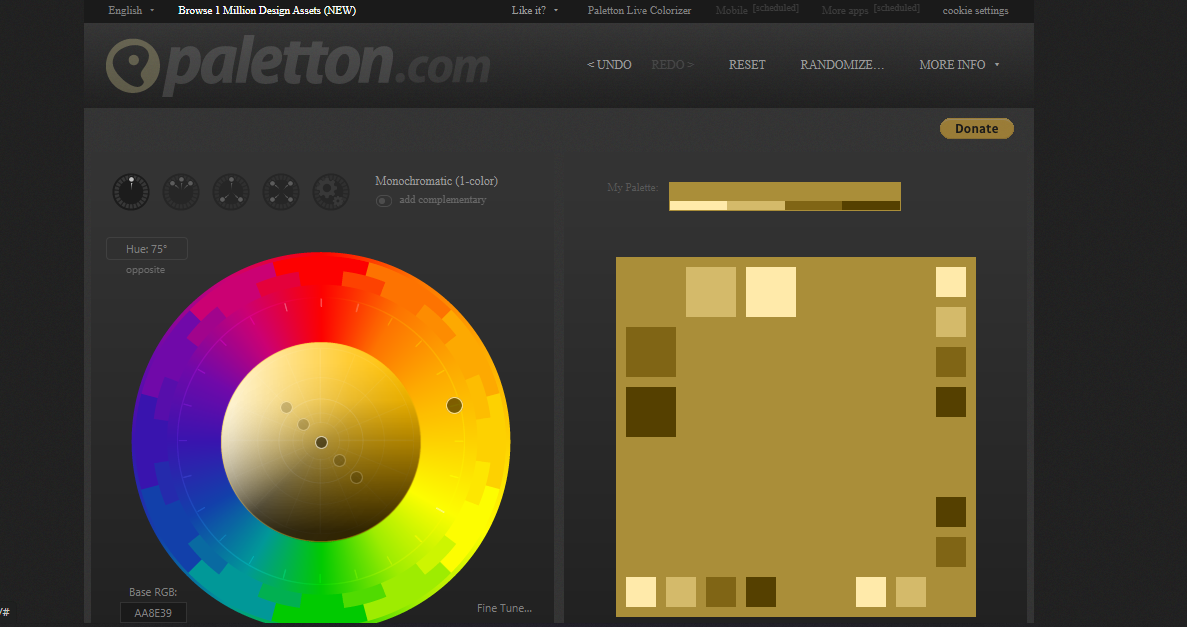Click the Hue: 75° box
Image resolution: width=1187 pixels, height=627 pixels.
(147, 248)
